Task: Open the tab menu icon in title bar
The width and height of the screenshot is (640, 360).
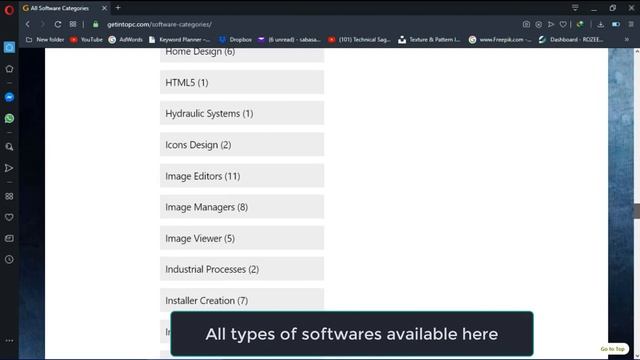Action: 575,8
